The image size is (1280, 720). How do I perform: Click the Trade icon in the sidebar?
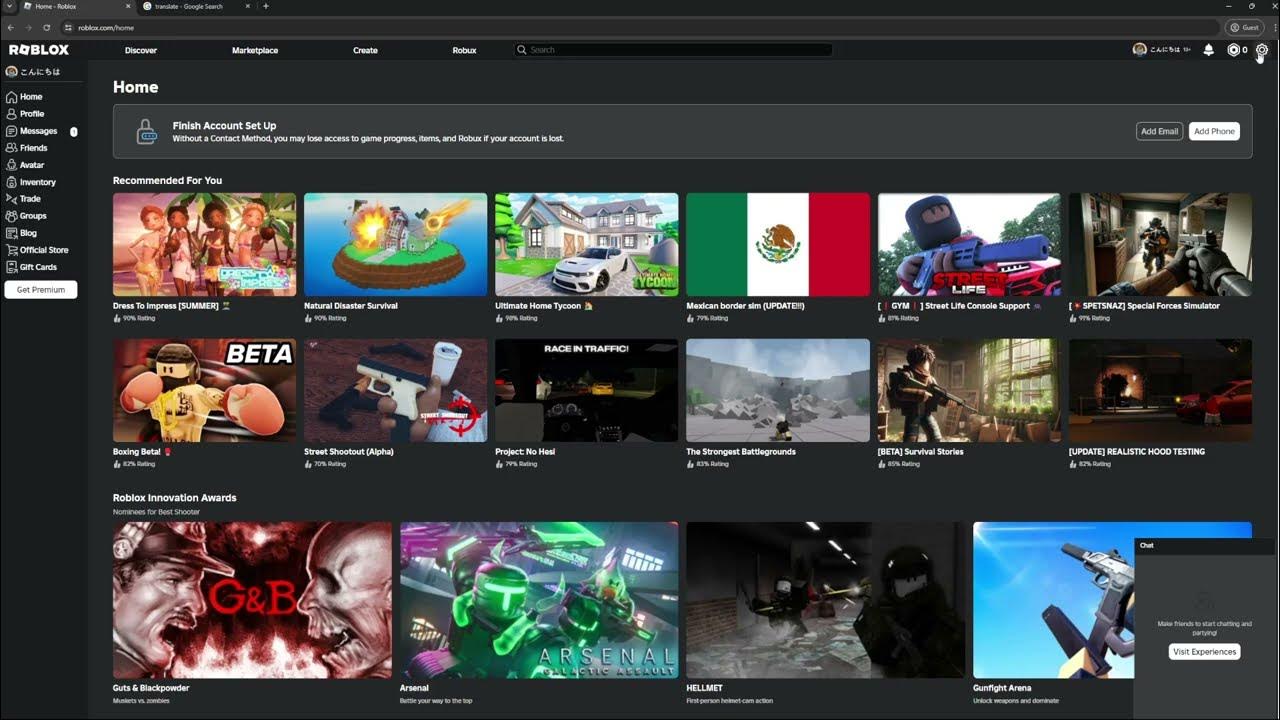[11, 199]
